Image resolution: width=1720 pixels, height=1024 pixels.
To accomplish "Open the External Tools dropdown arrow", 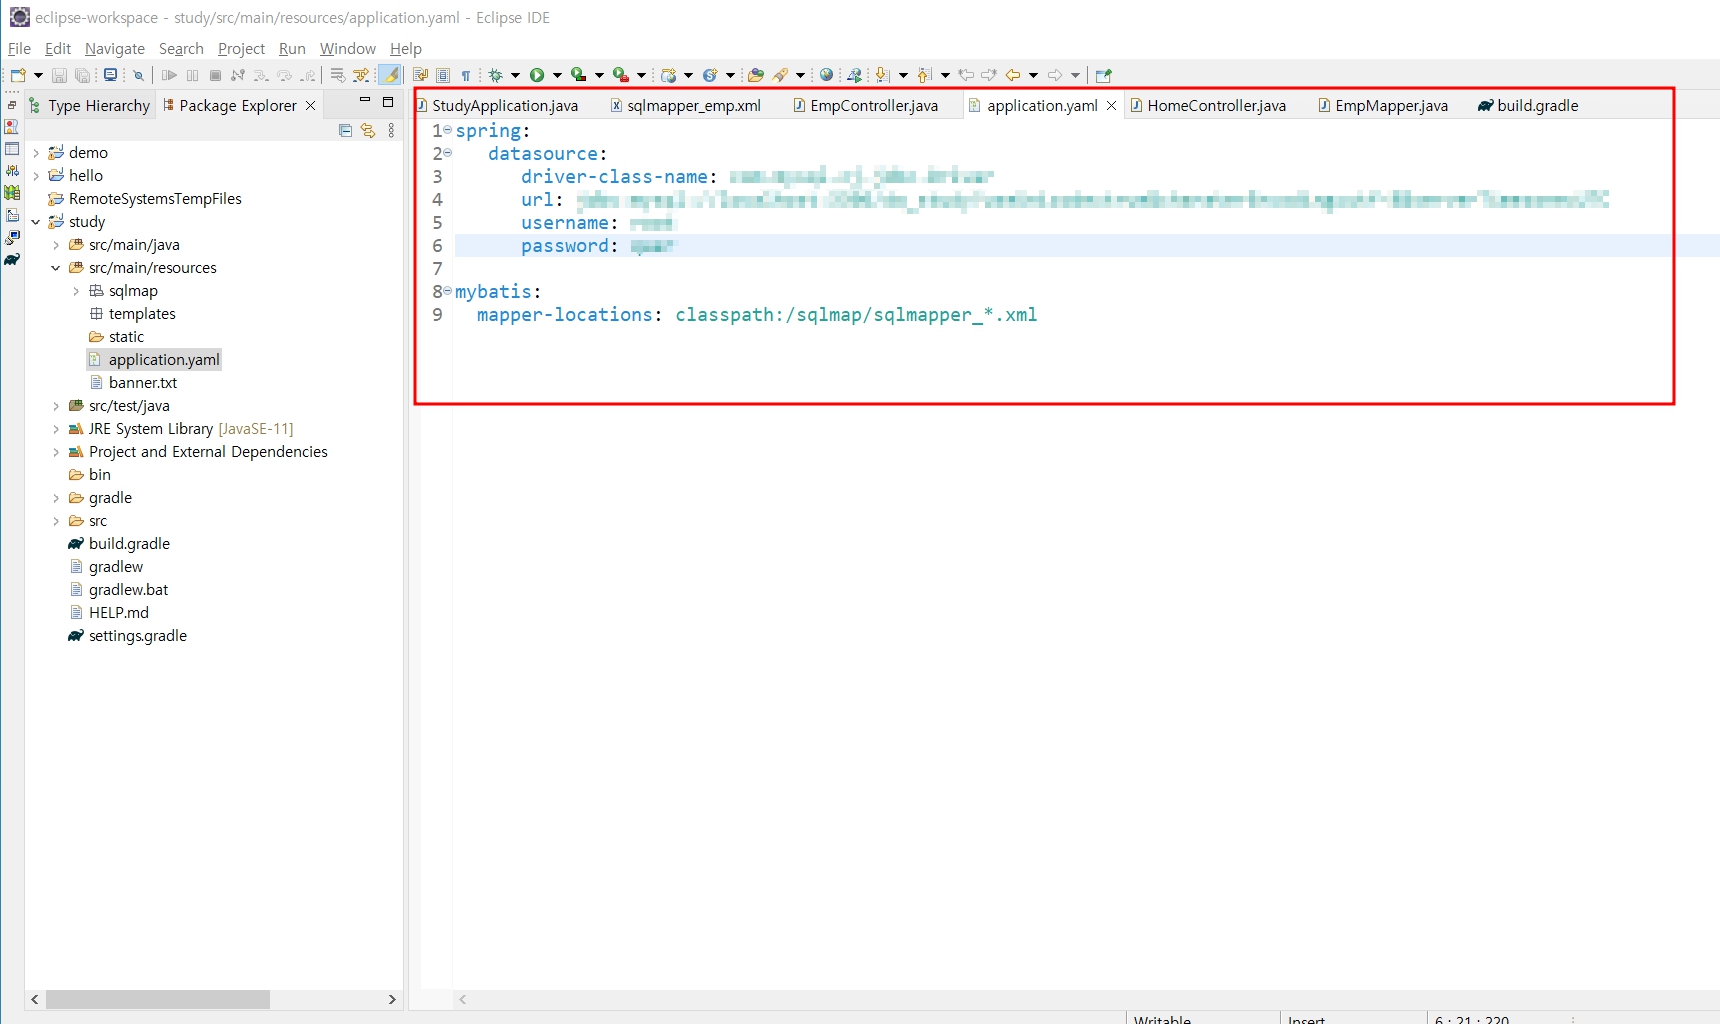I will 642,75.
